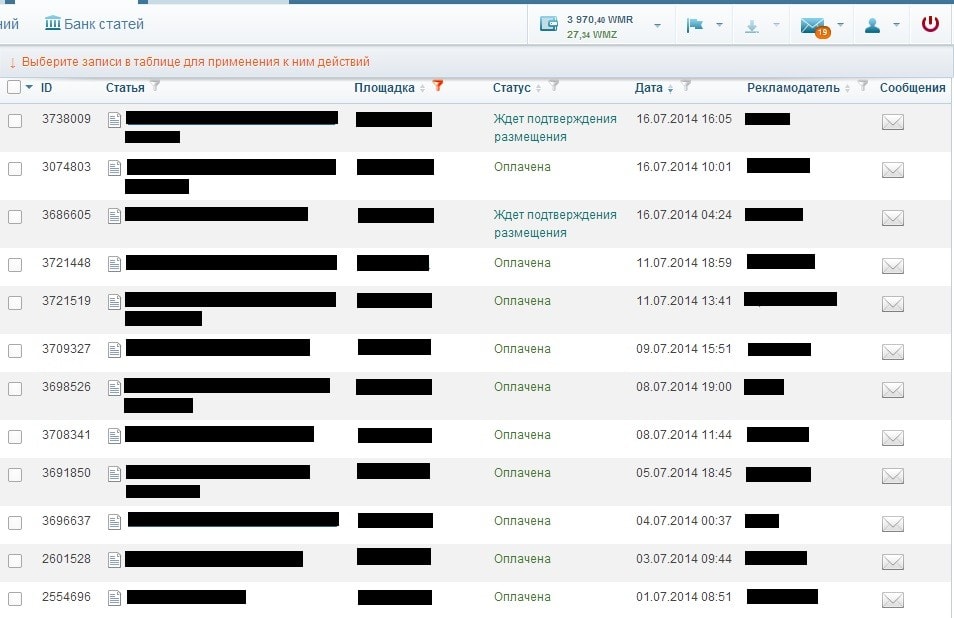This screenshot has height=618, width=954.
Task: Open the message envelope for row 2601528
Action: [x=893, y=561]
